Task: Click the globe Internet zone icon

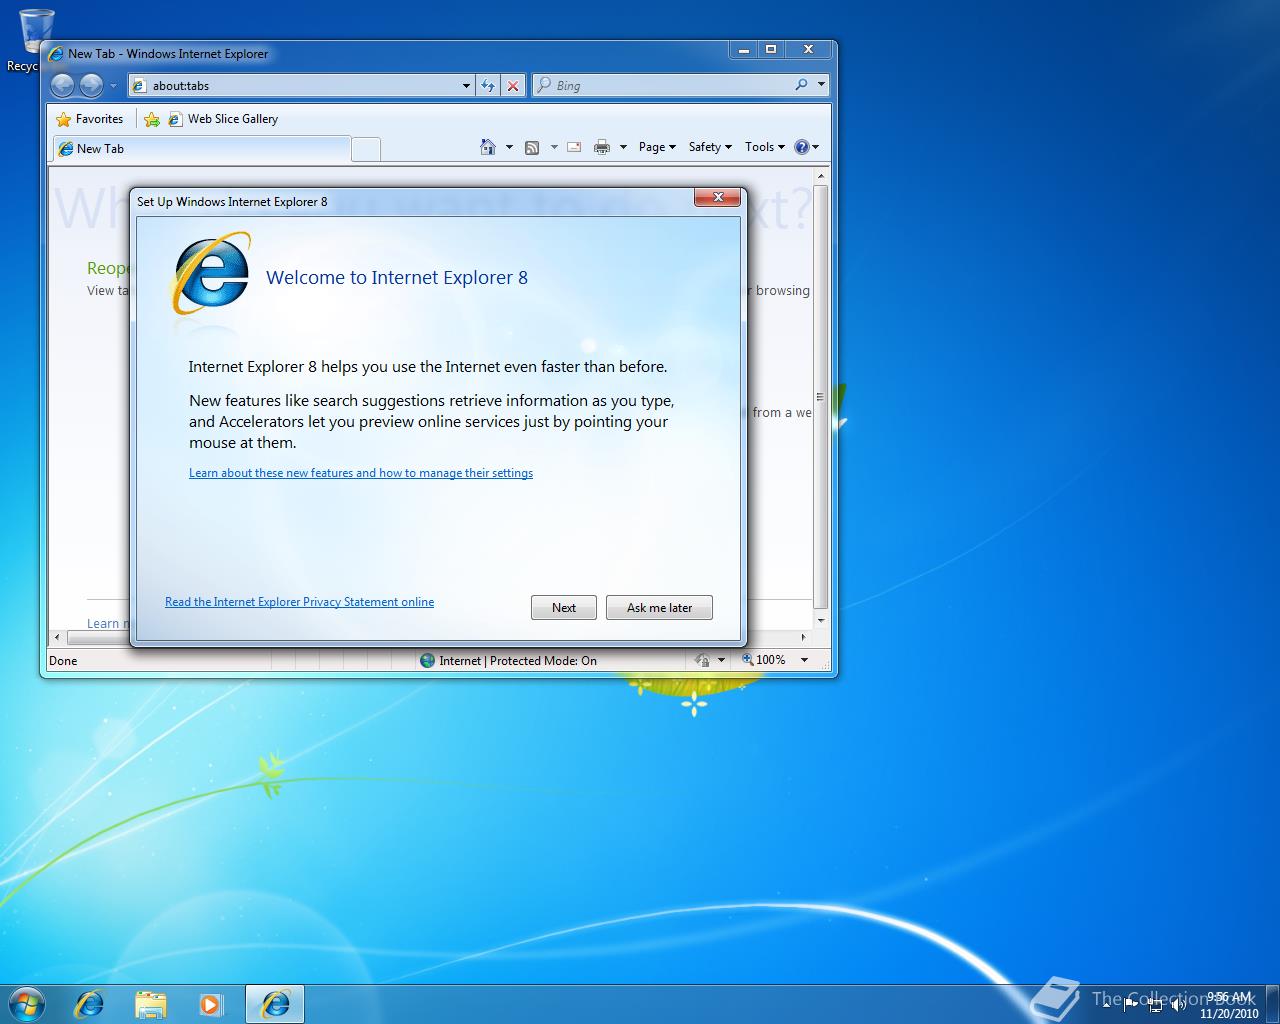Action: tap(427, 661)
